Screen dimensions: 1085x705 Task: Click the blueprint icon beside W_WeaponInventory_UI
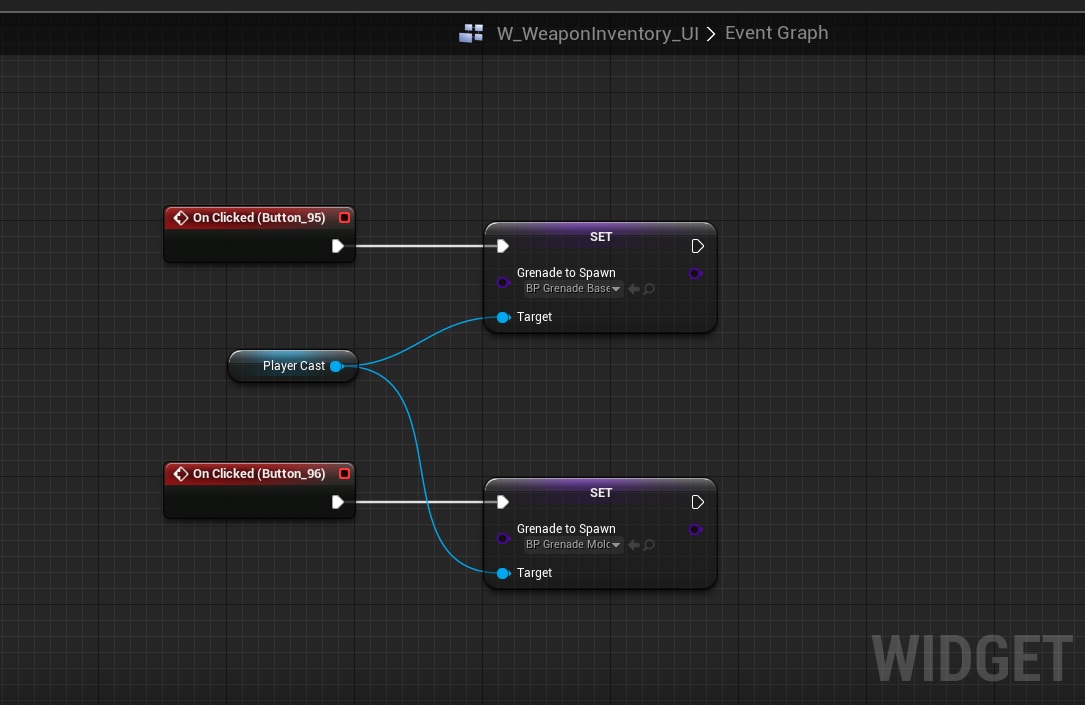coord(471,34)
